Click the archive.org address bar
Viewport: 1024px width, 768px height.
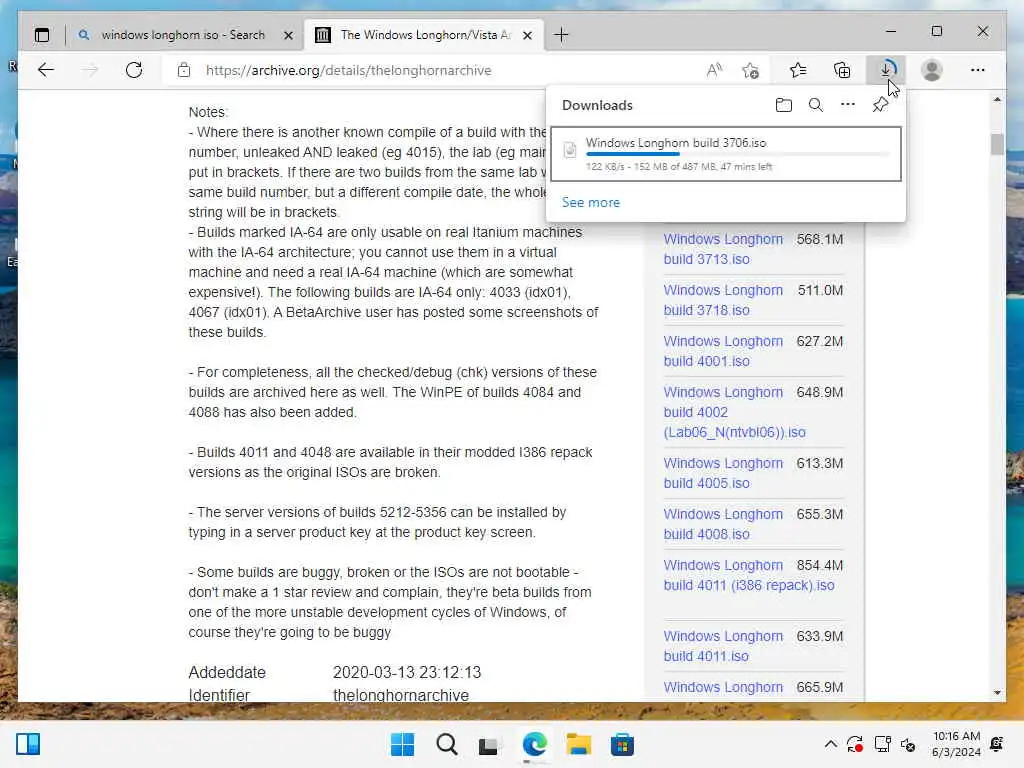tap(348, 71)
